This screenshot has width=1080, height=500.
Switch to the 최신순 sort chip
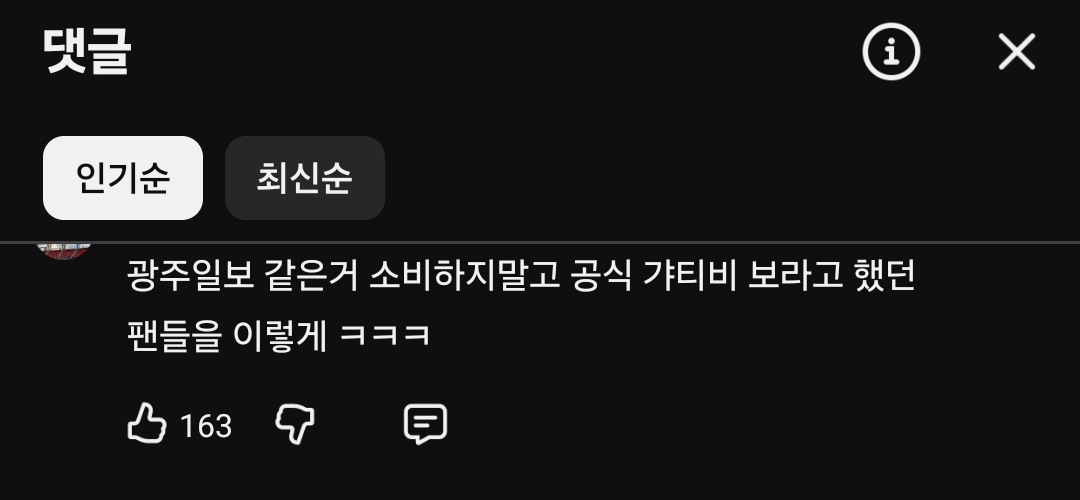[x=304, y=178]
